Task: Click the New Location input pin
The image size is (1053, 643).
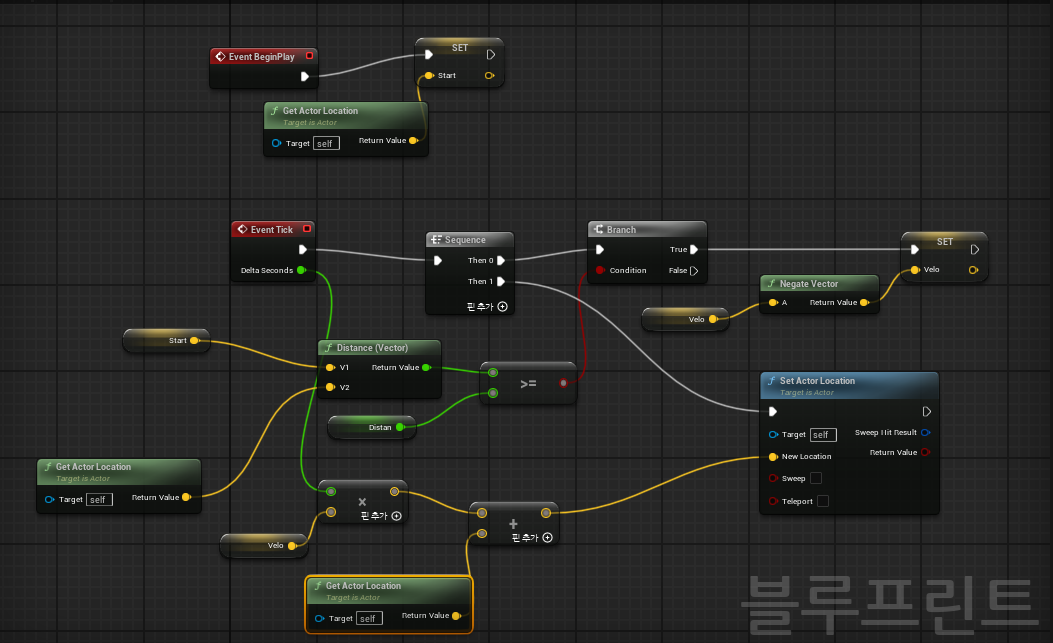Action: point(773,457)
